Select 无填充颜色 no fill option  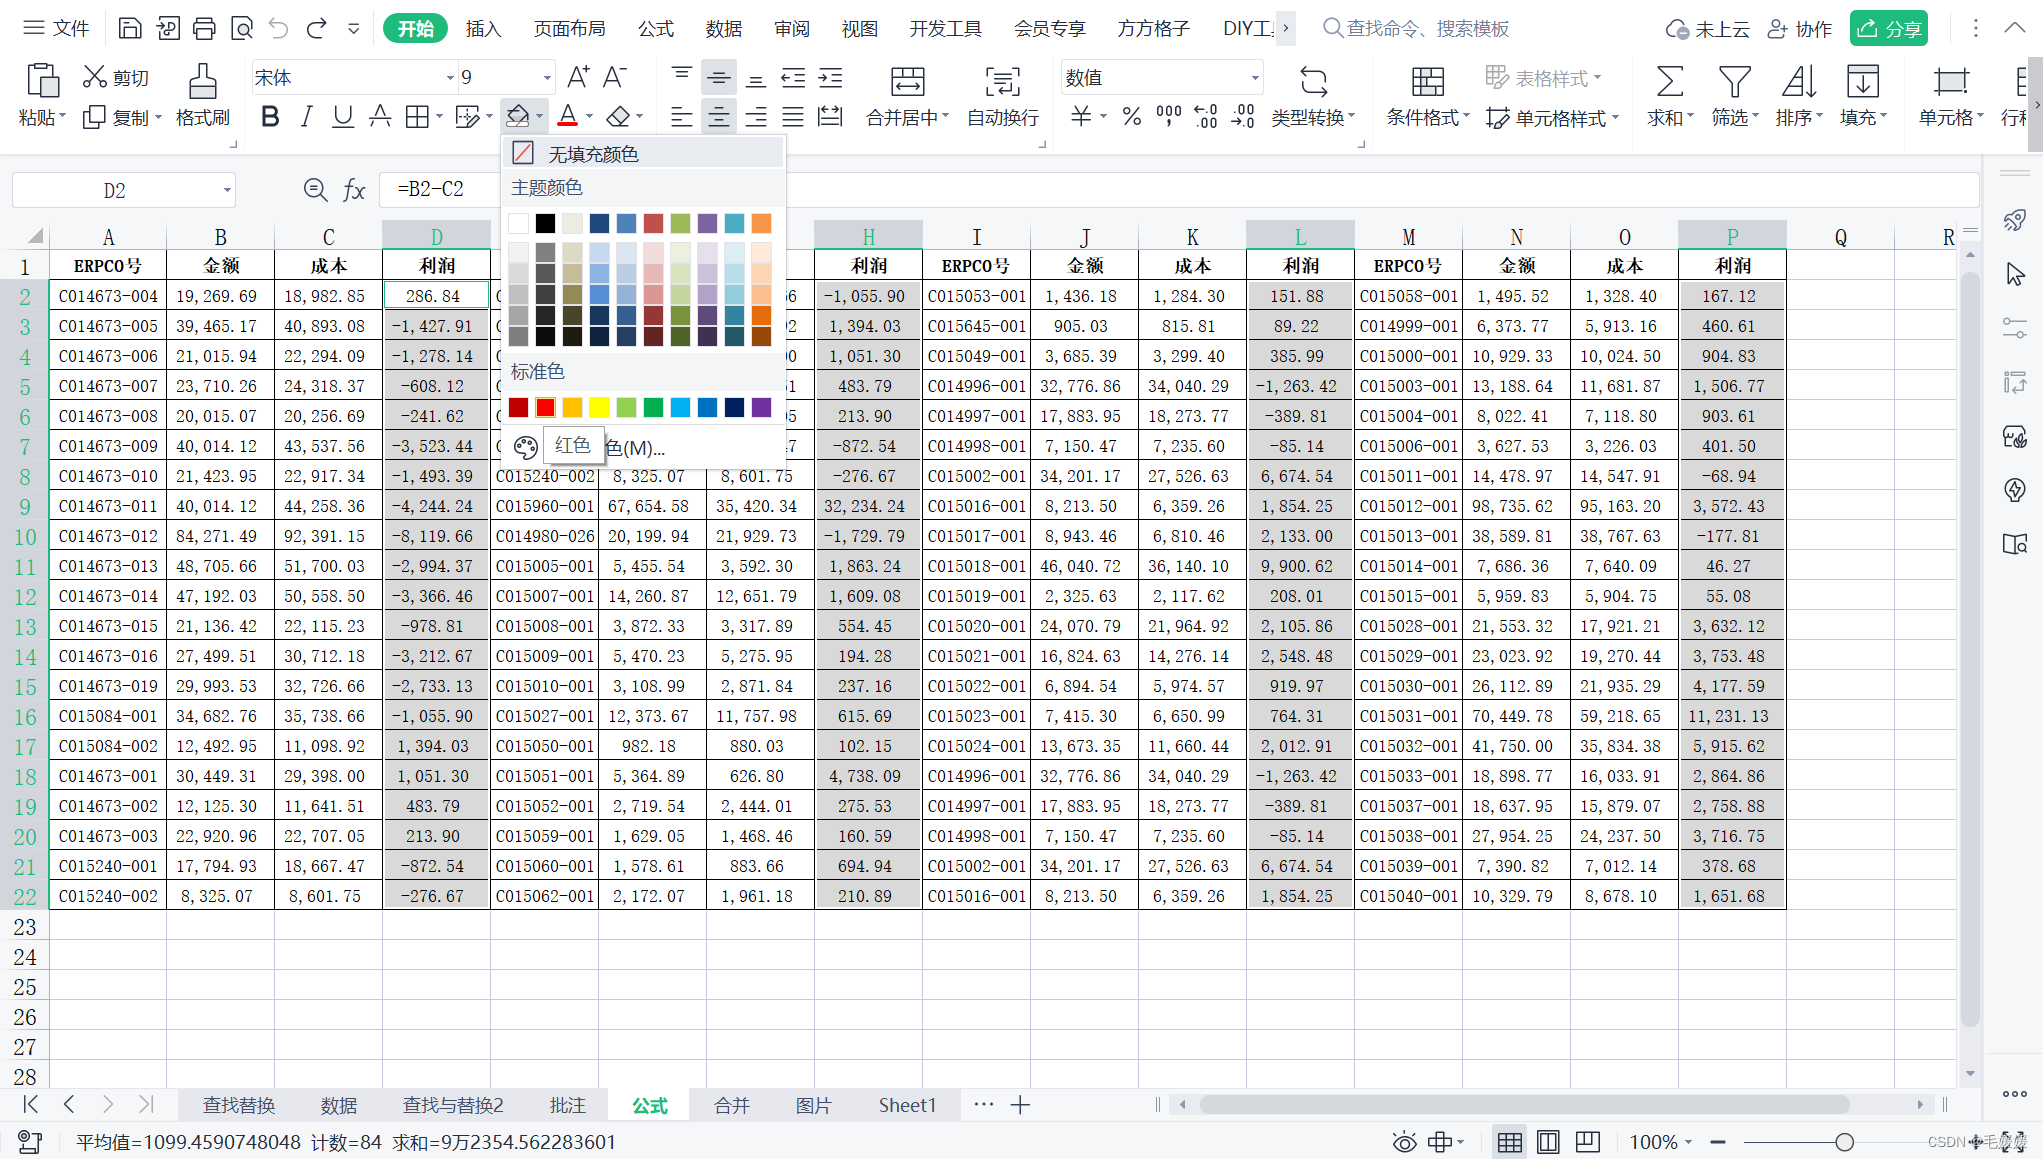593,154
